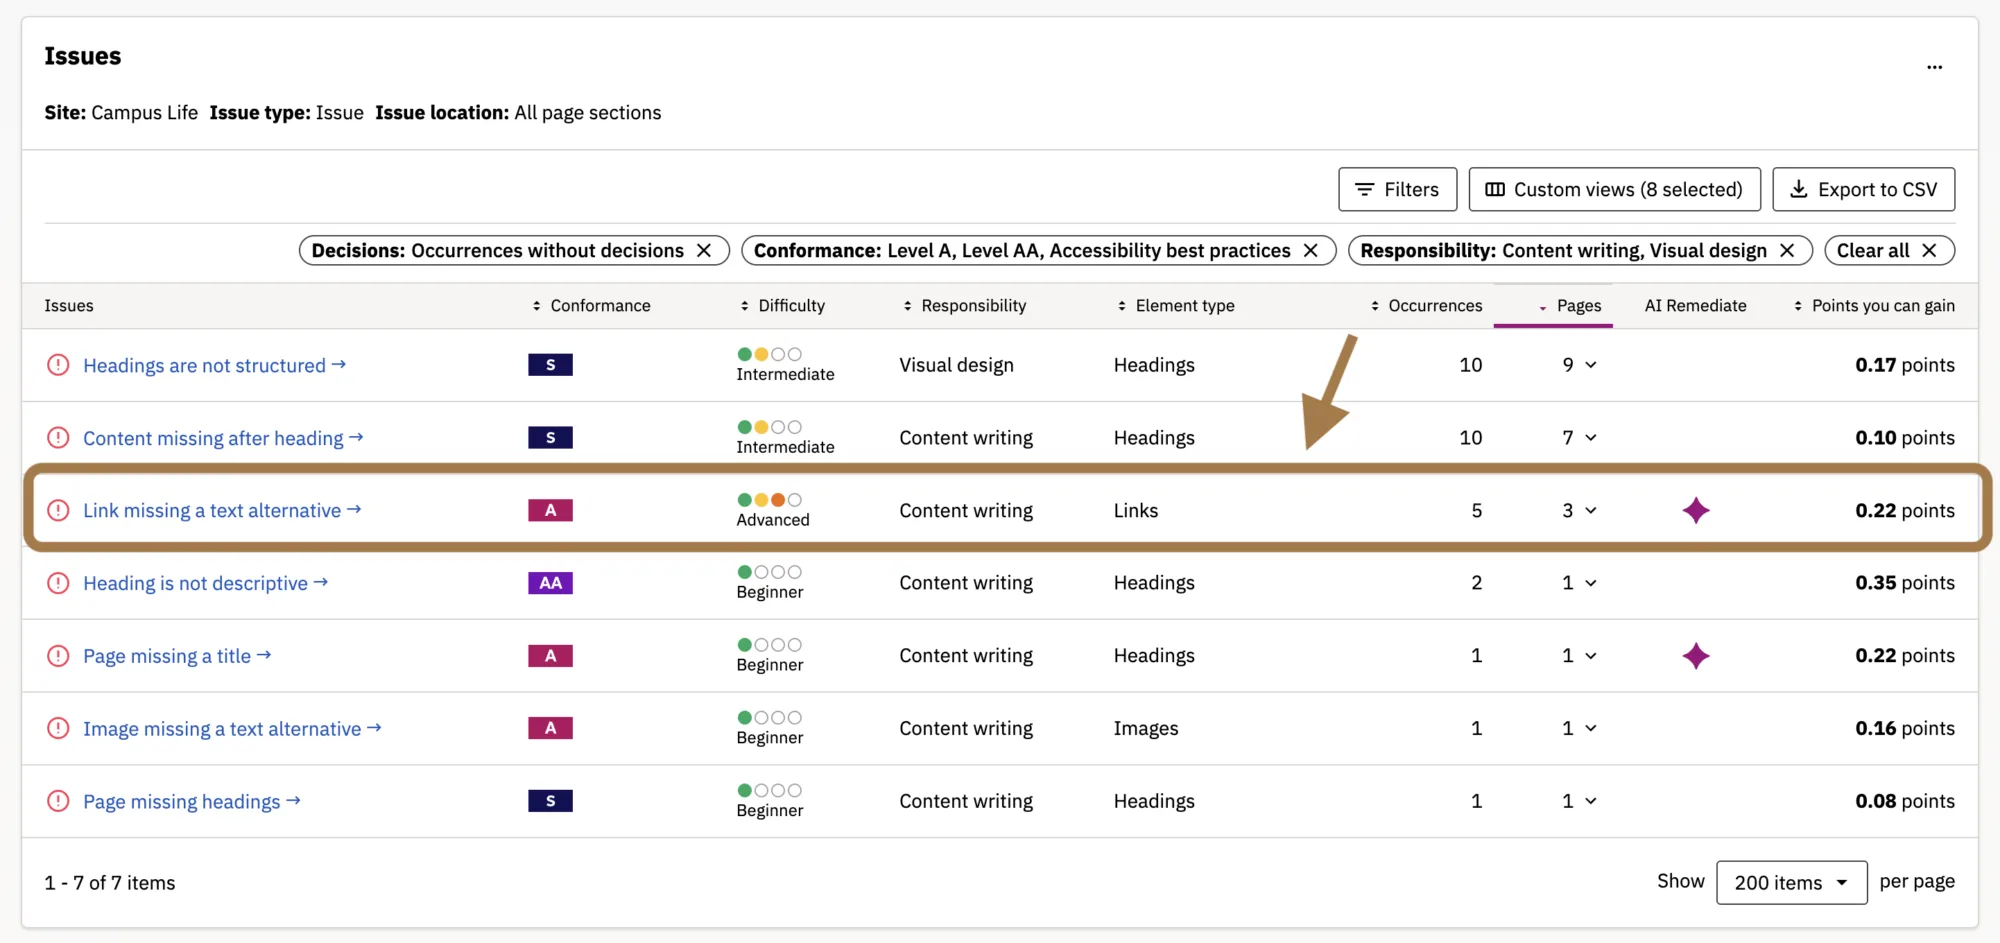
Task: Click the error icon beside Headings are not structured
Action: coord(58,365)
